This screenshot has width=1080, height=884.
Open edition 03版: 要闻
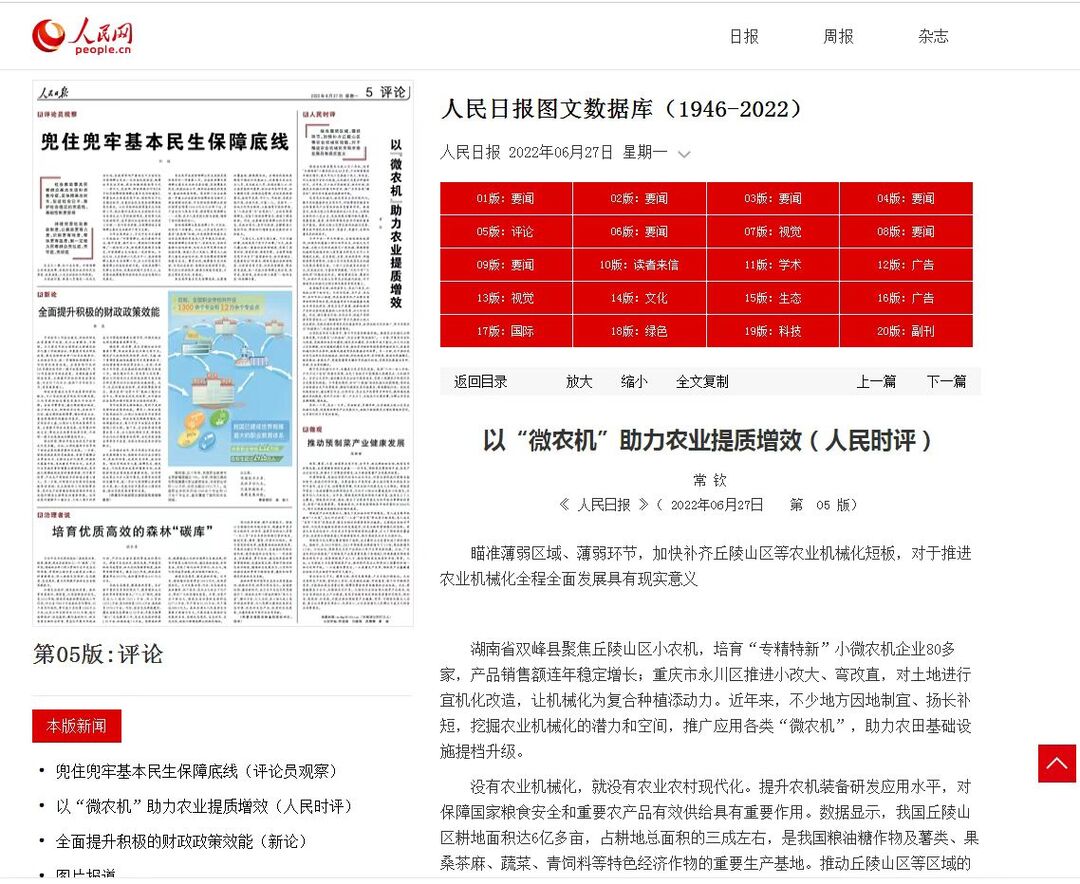[x=773, y=198]
